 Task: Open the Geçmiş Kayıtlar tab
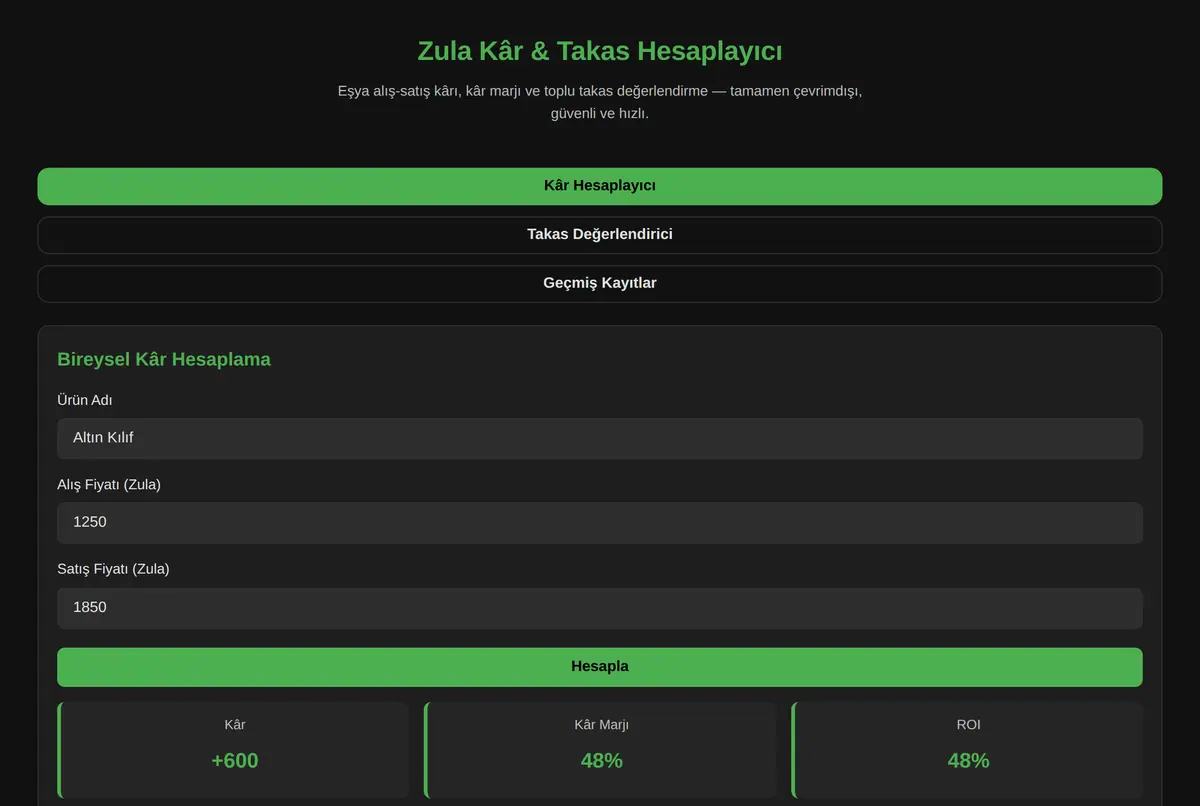(600, 284)
